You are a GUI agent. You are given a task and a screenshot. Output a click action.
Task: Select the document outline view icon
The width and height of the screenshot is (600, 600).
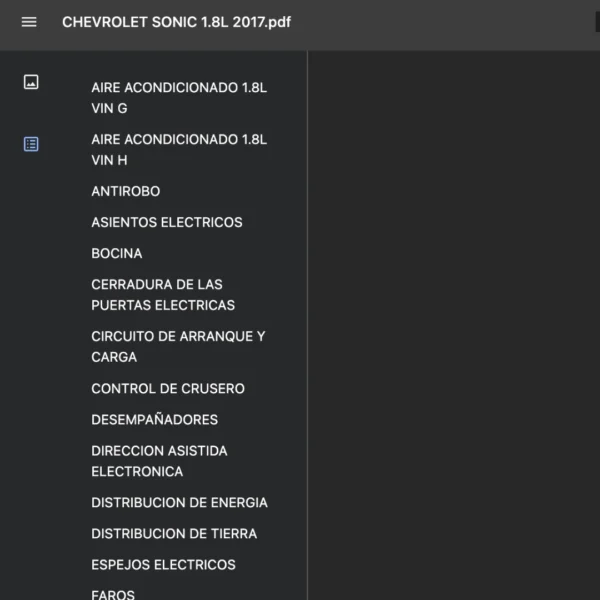click(31, 144)
